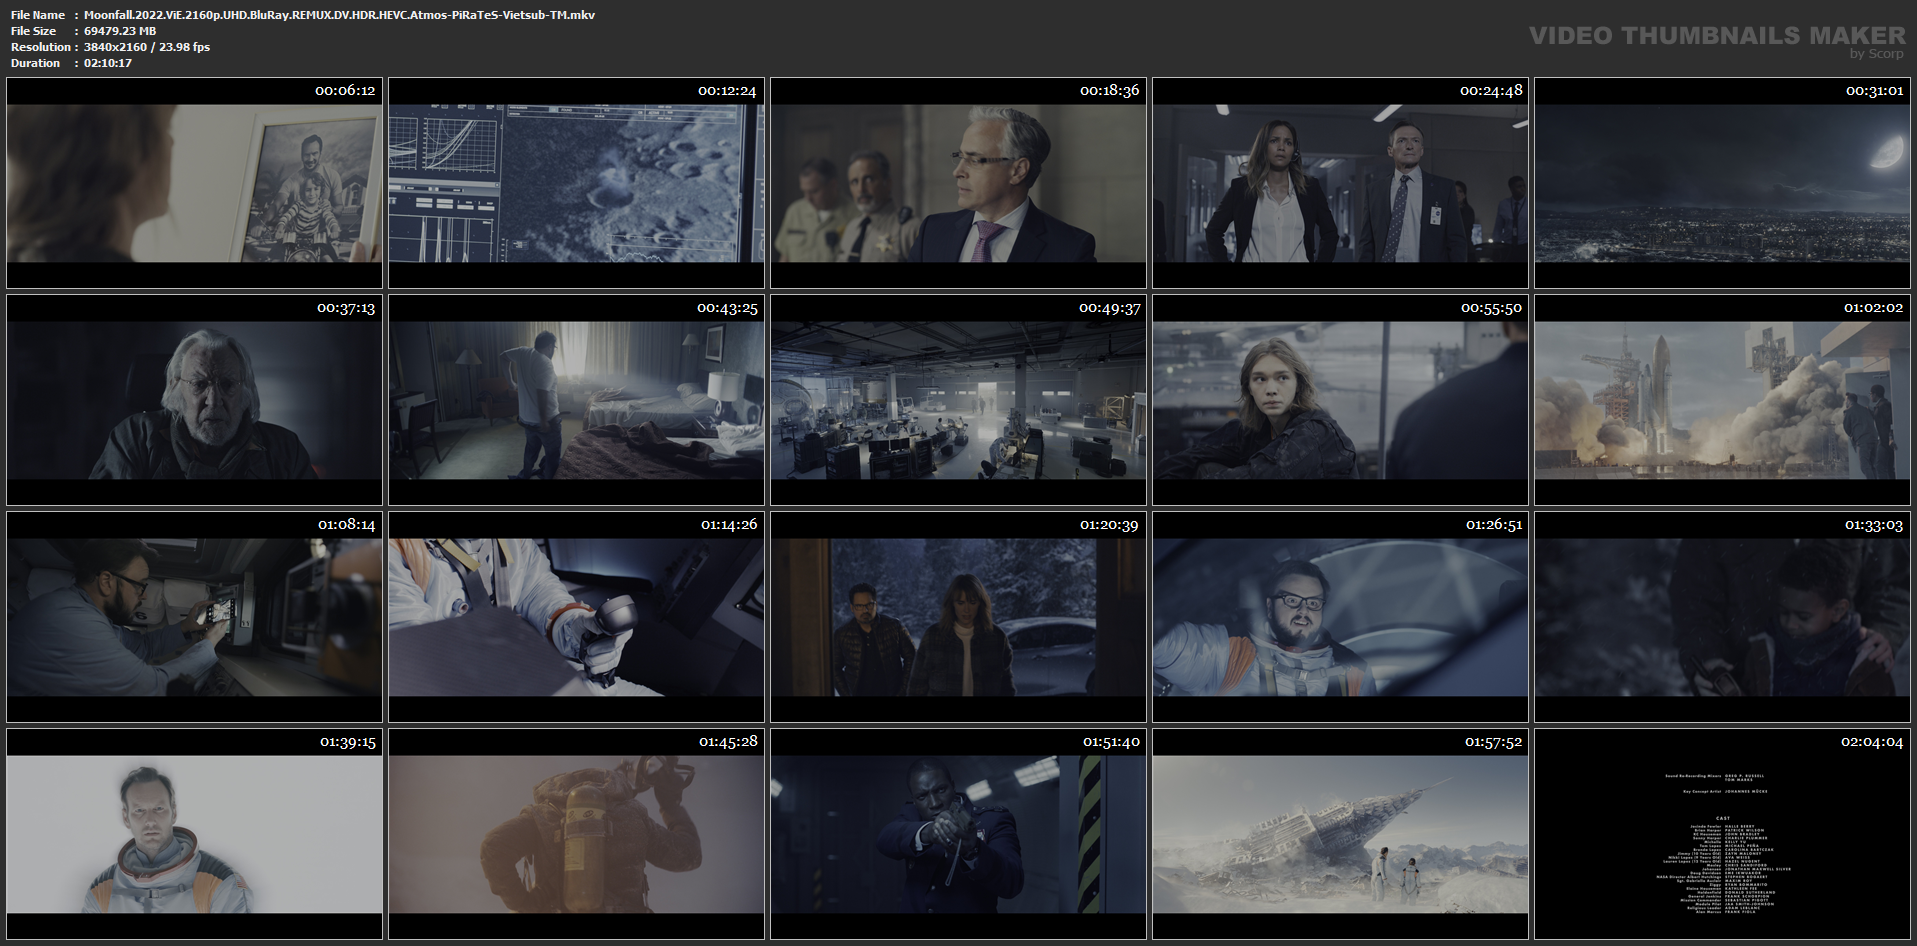1917x946 pixels.
Task: Open the 00:43:25 motel room thumbnail
Action: 576,400
